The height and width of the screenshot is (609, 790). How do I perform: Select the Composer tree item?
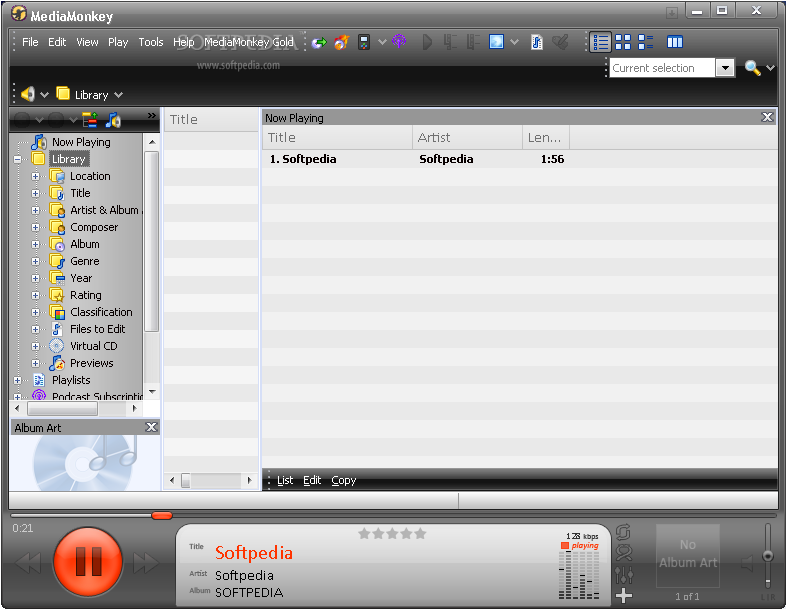(x=94, y=227)
